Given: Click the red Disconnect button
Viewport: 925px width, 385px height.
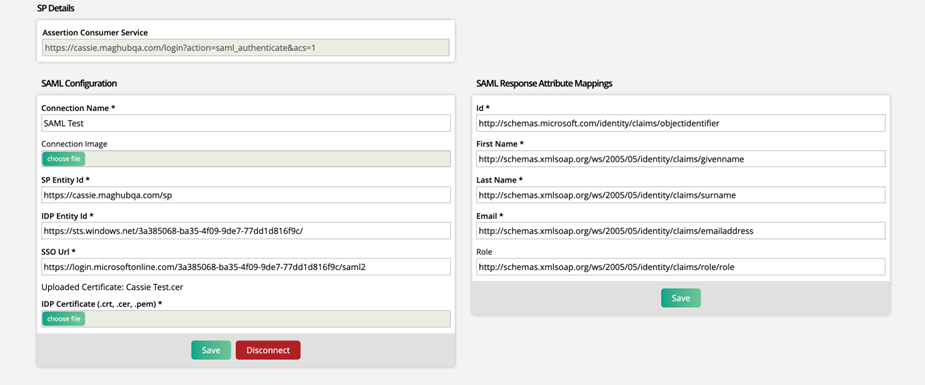Looking at the screenshot, I should 268,350.
